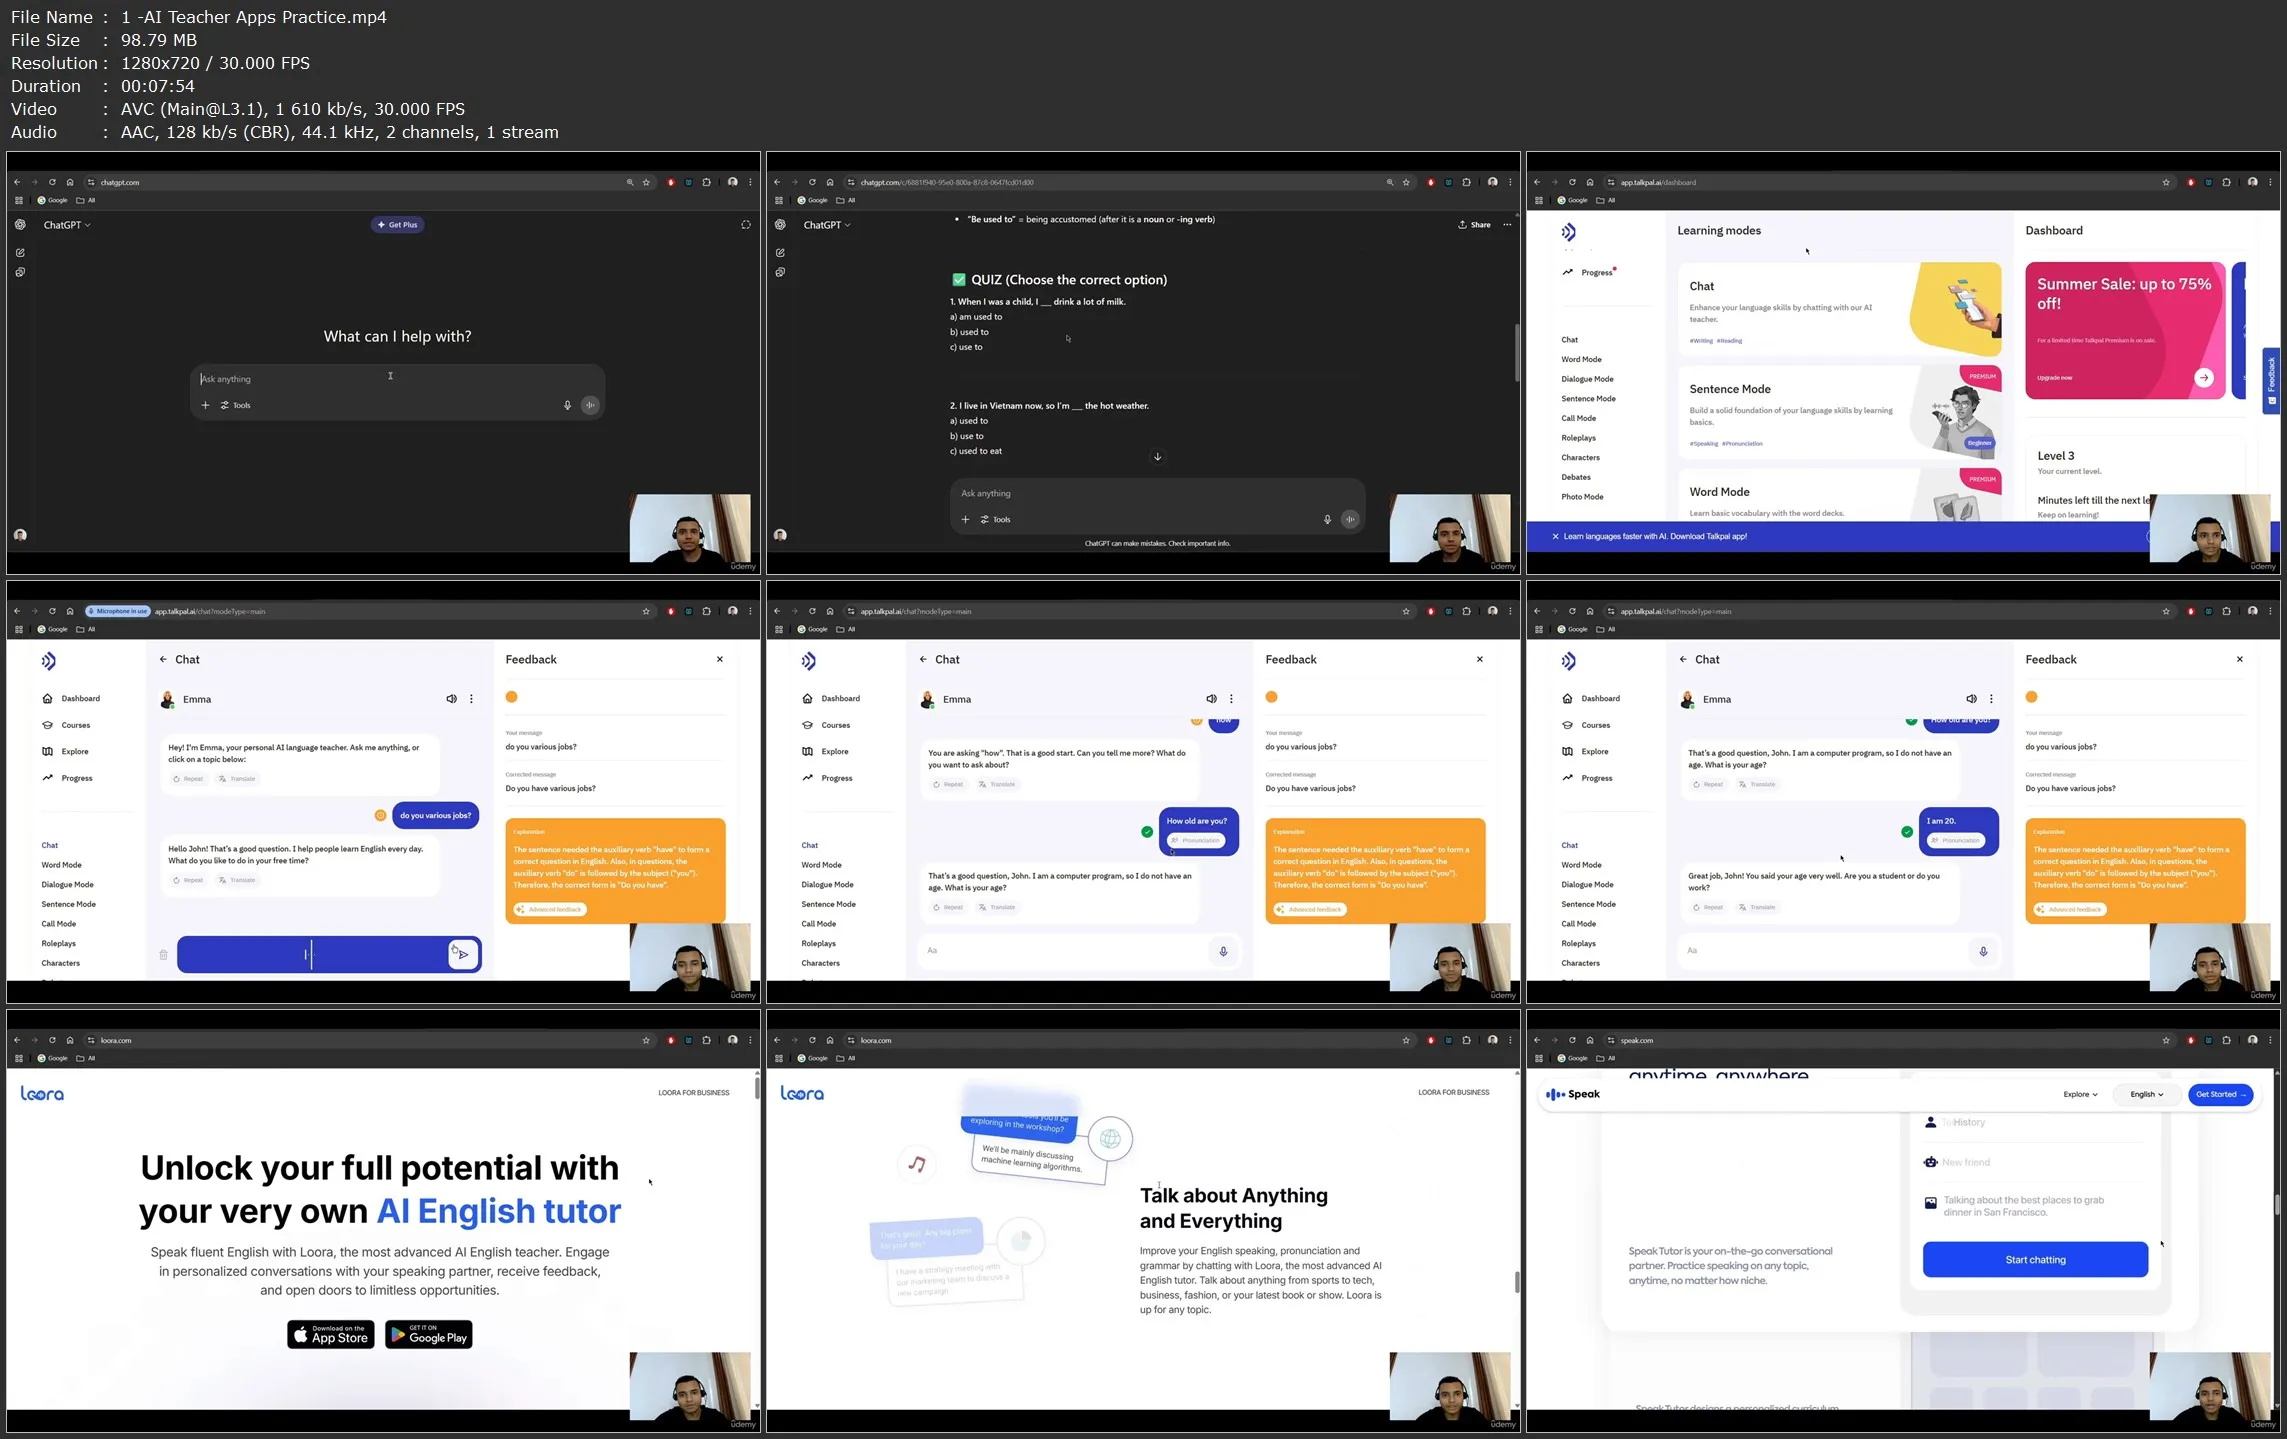Close the 'Download Talkpal app' blue banner

[x=1555, y=537]
